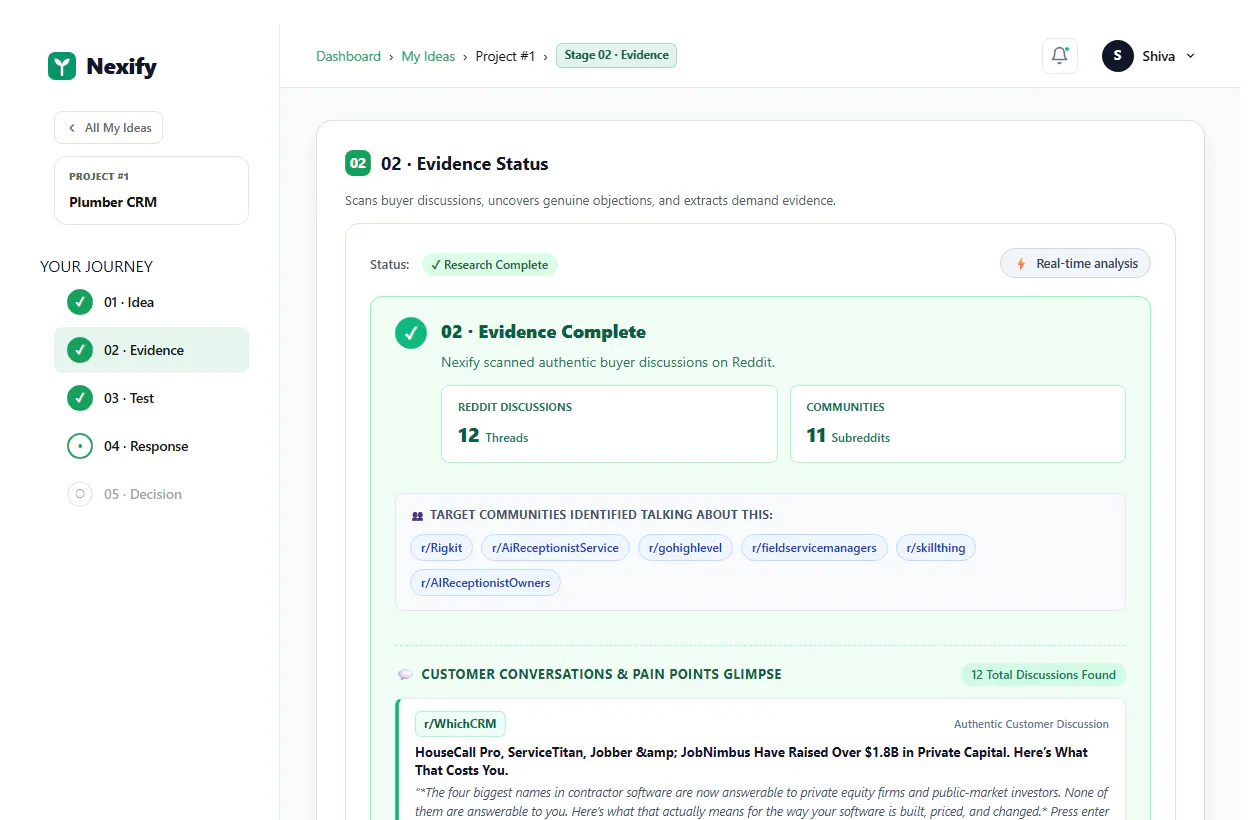The height and width of the screenshot is (820, 1256).
Task: Click the 12 Total Discussions Found badge
Action: (1043, 675)
